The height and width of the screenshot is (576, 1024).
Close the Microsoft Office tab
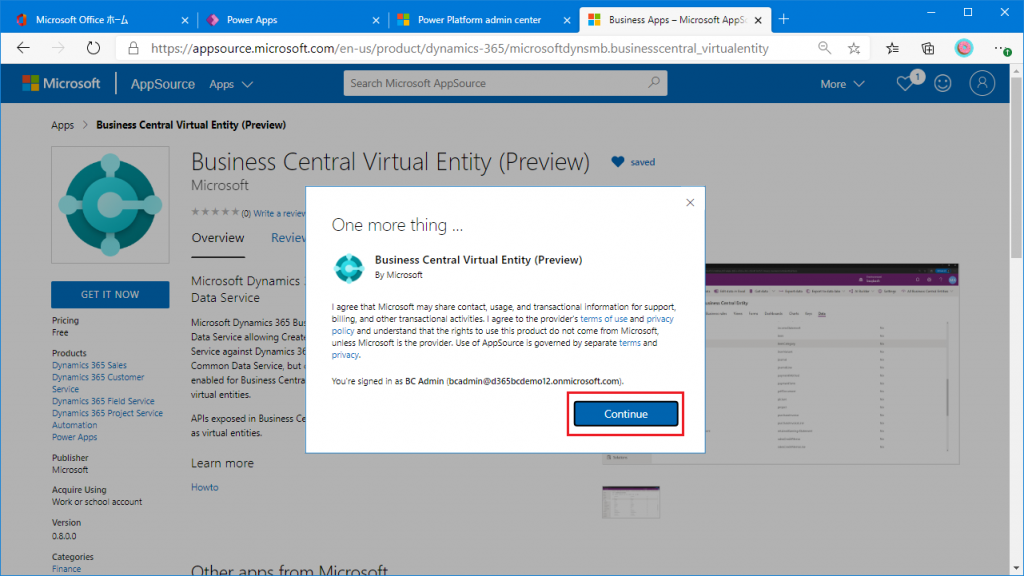coord(185,20)
